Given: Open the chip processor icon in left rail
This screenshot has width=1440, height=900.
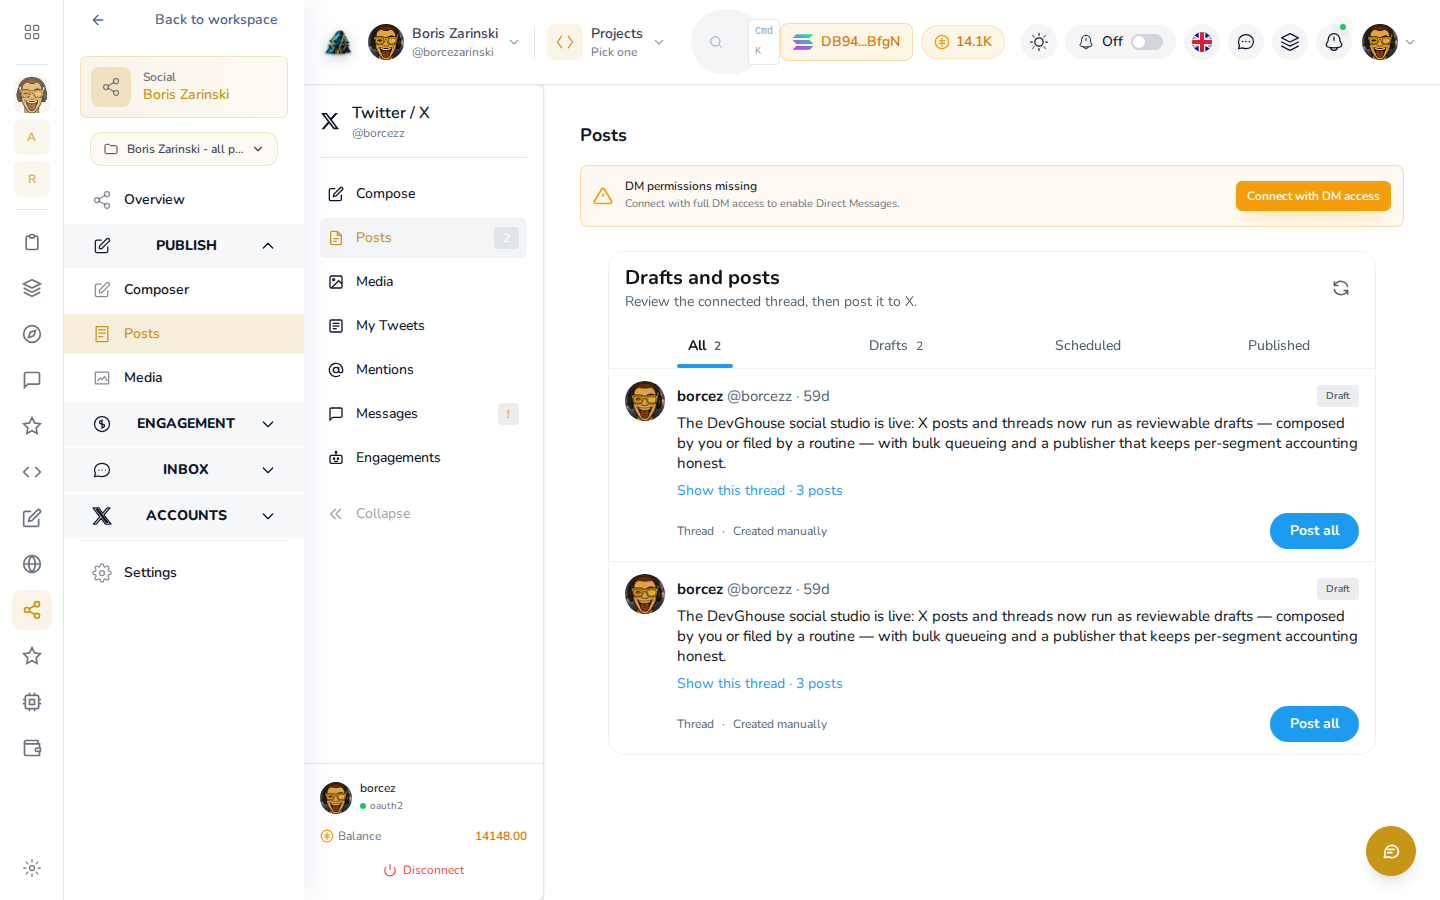Looking at the screenshot, I should 32,702.
